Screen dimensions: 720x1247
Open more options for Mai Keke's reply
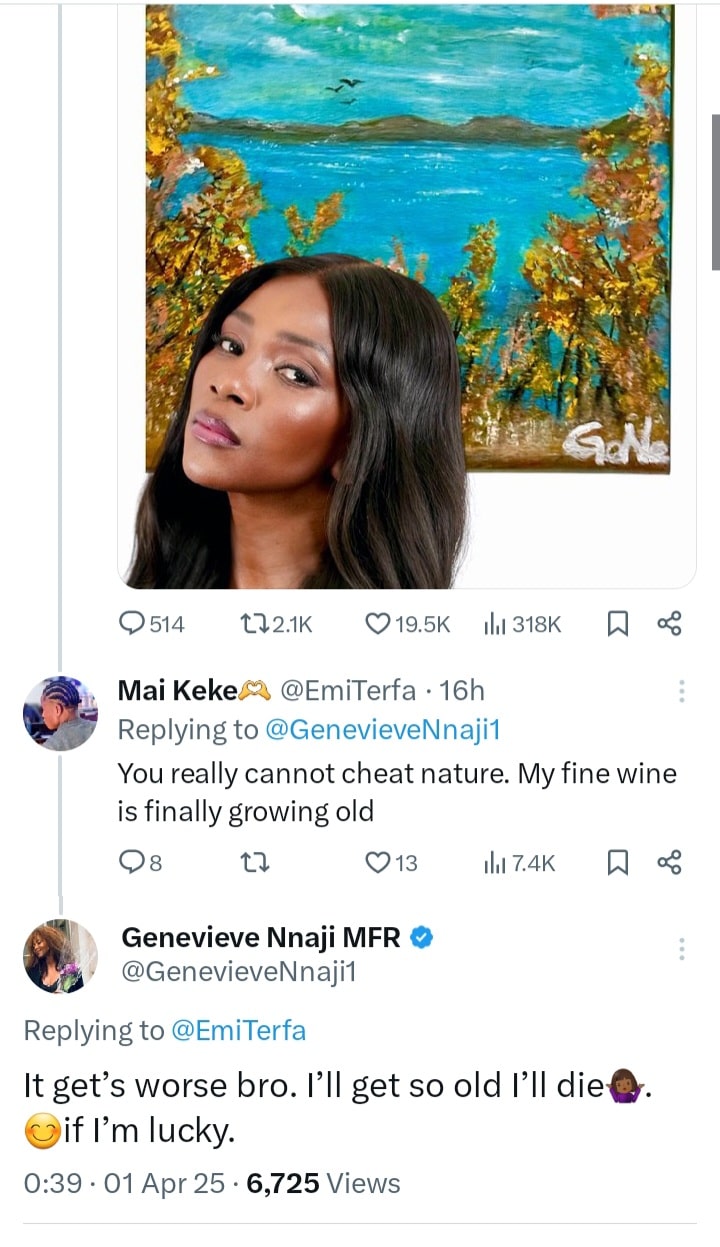point(682,691)
